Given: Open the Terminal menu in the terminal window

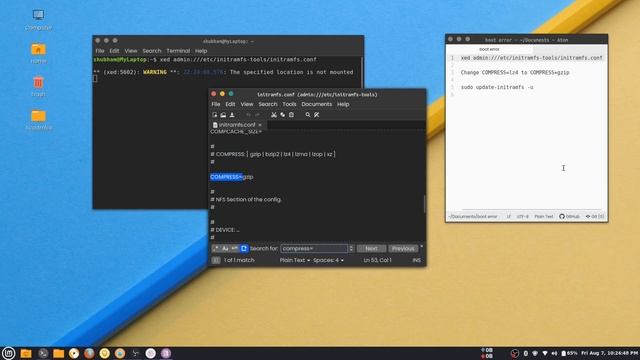Looking at the screenshot, I should tap(178, 51).
